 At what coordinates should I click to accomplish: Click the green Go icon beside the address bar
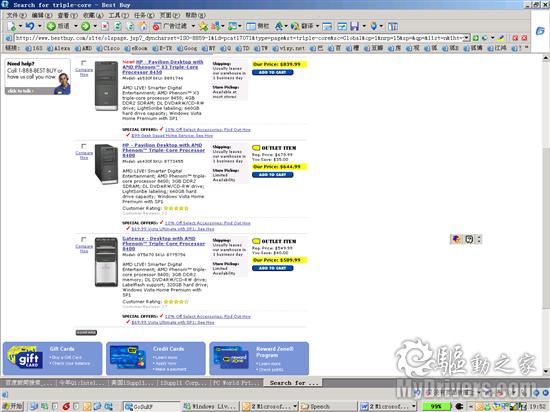click(x=476, y=38)
